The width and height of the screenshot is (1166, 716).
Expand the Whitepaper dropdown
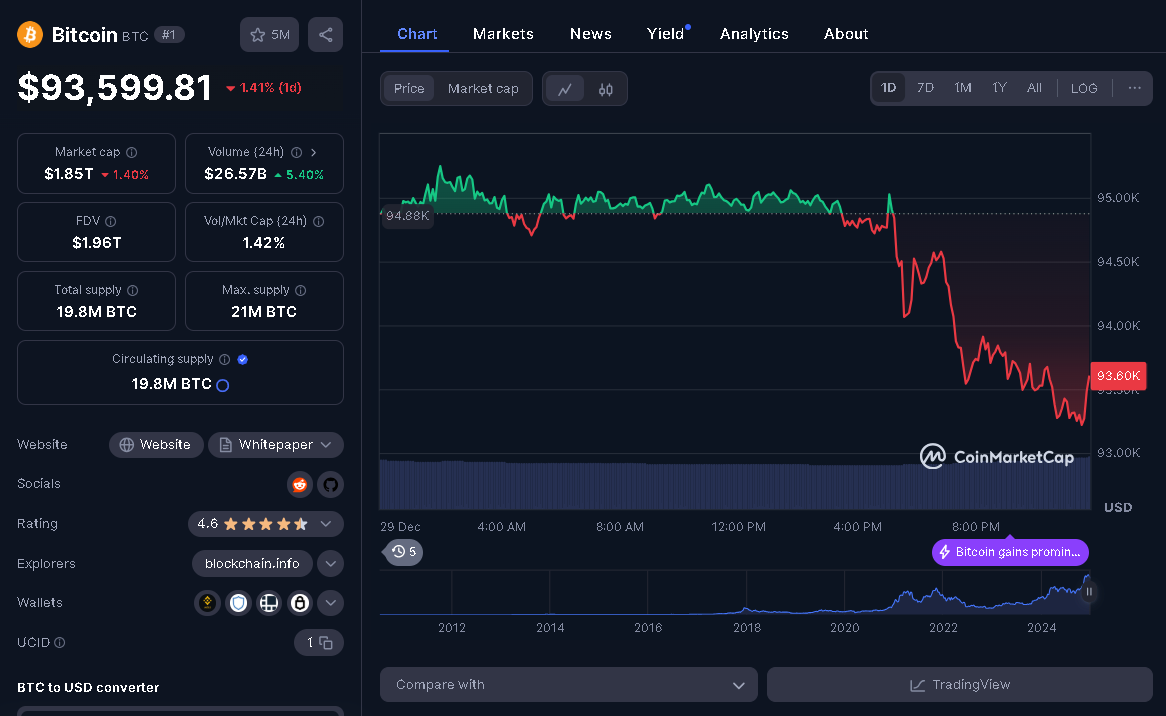click(276, 445)
